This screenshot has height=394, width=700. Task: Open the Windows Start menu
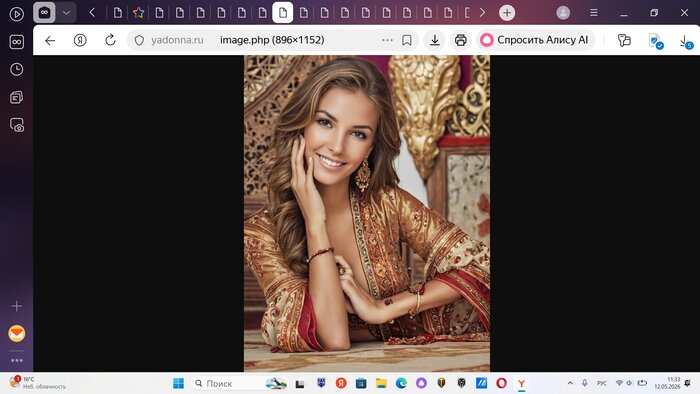178,383
